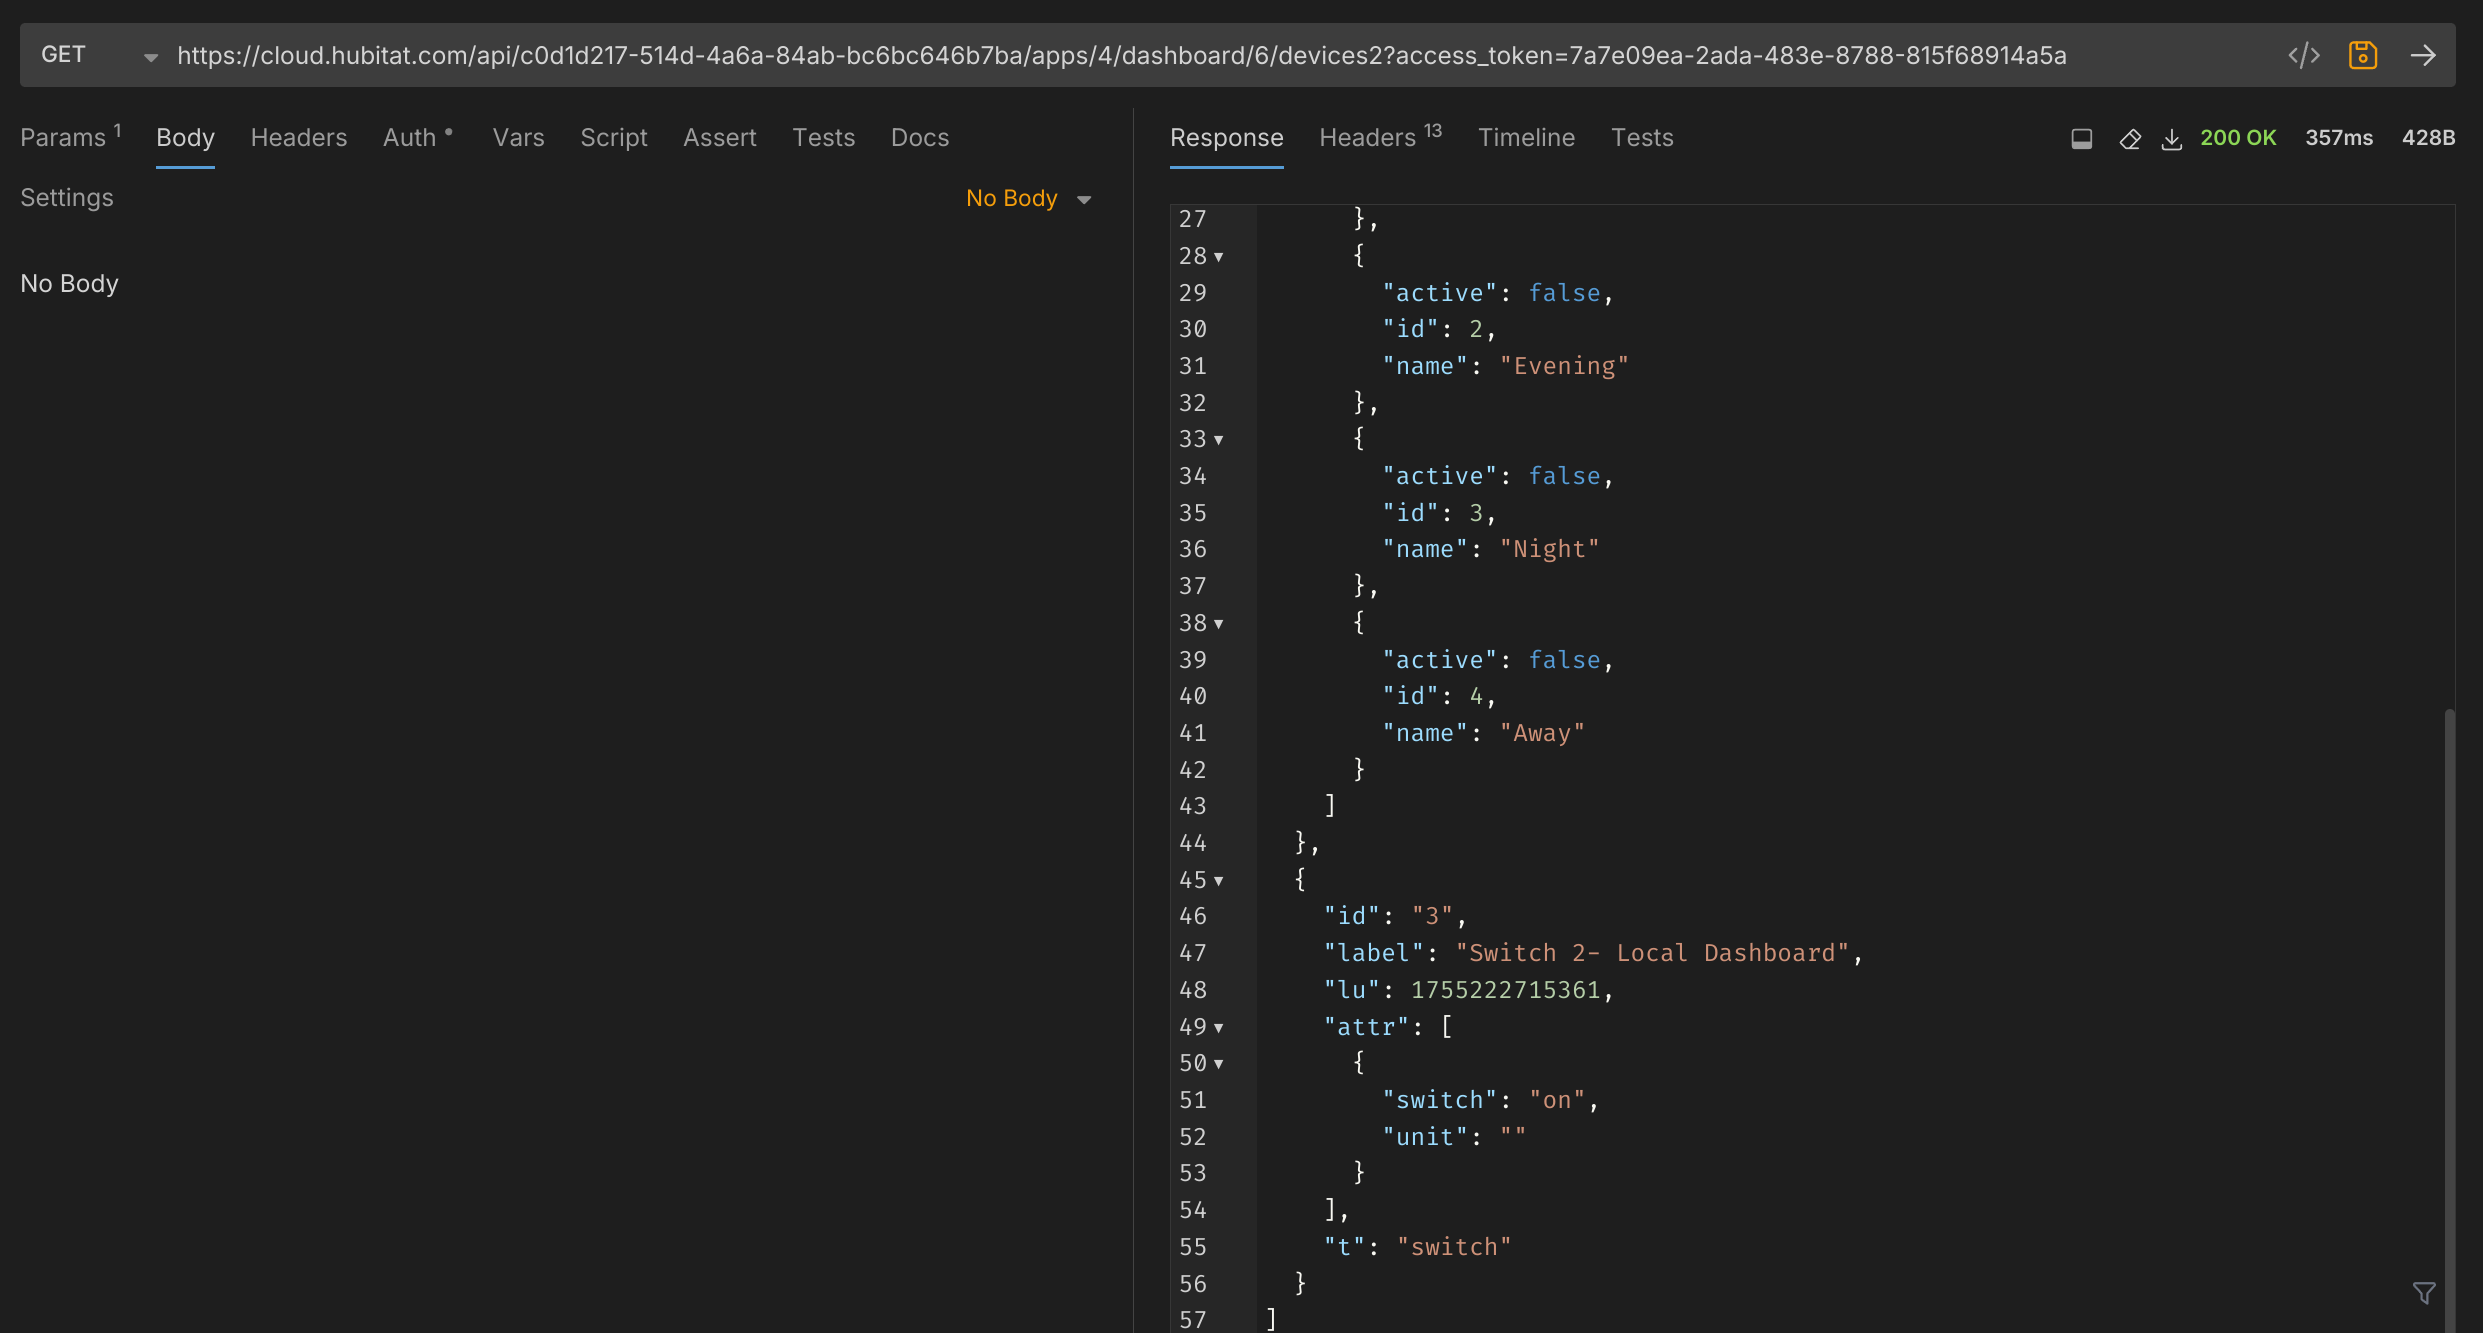Switch to the Headers request tab
The image size is (2483, 1333).
[x=298, y=138]
